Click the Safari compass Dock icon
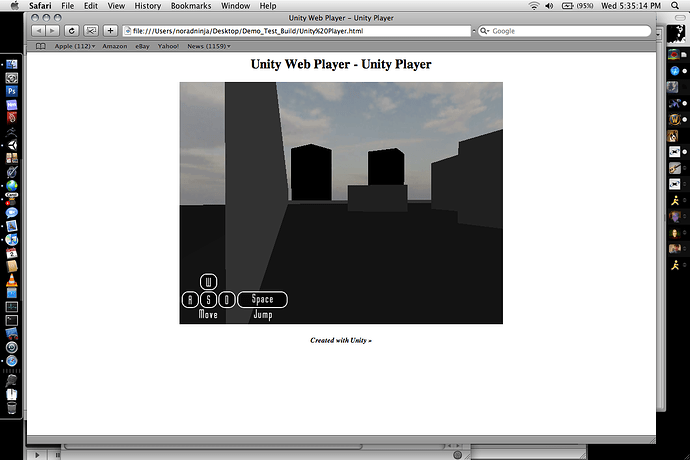The image size is (690, 460). click(11, 361)
